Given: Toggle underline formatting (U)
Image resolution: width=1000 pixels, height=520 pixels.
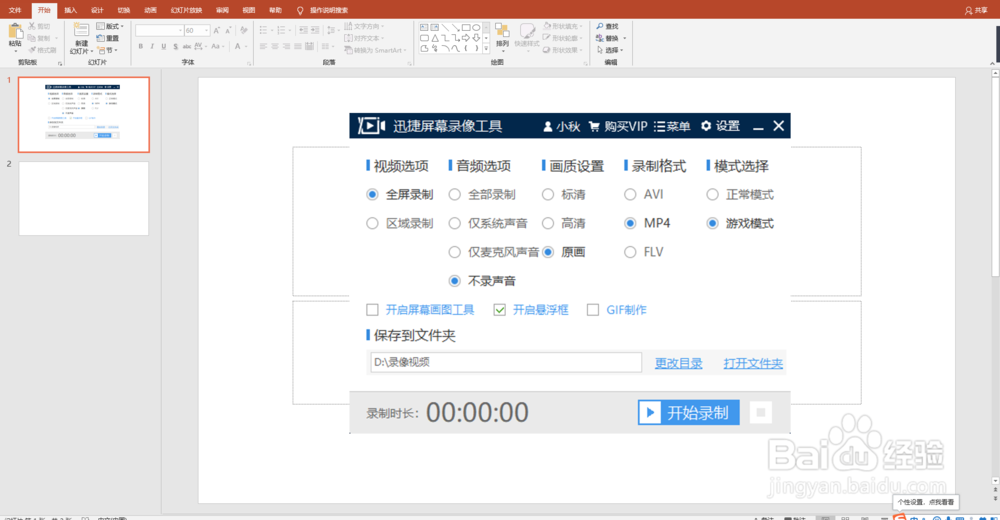Looking at the screenshot, I should (x=164, y=47).
